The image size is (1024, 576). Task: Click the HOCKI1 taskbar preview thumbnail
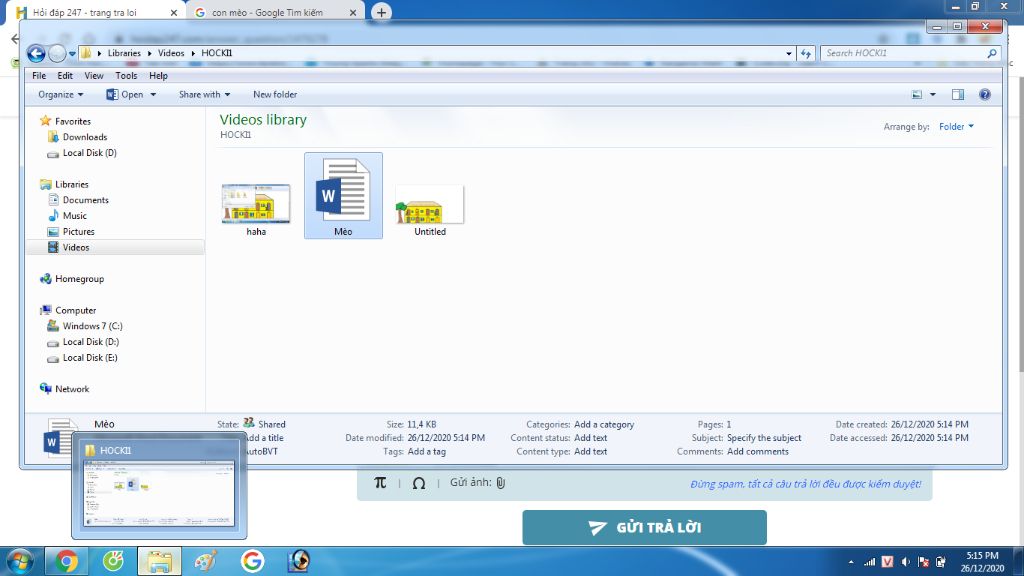159,494
